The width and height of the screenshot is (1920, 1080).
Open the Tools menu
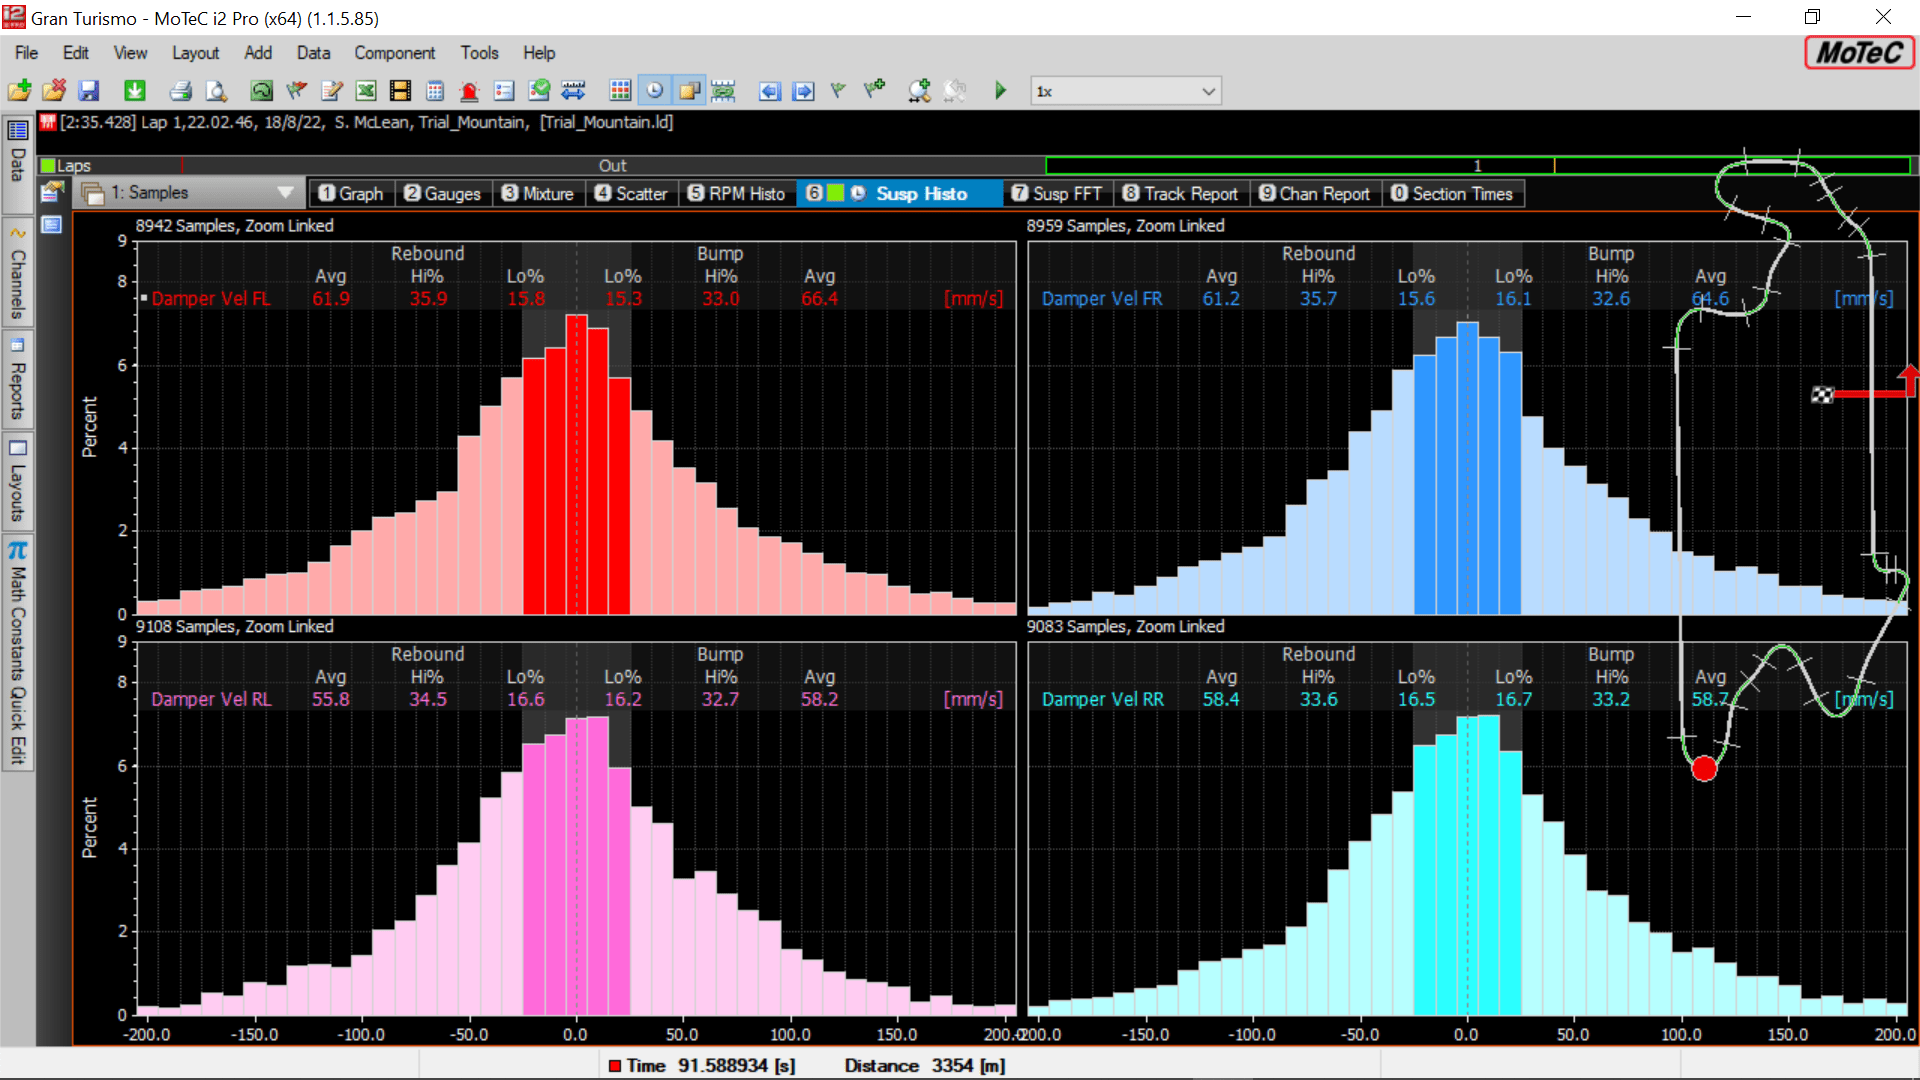pos(479,53)
